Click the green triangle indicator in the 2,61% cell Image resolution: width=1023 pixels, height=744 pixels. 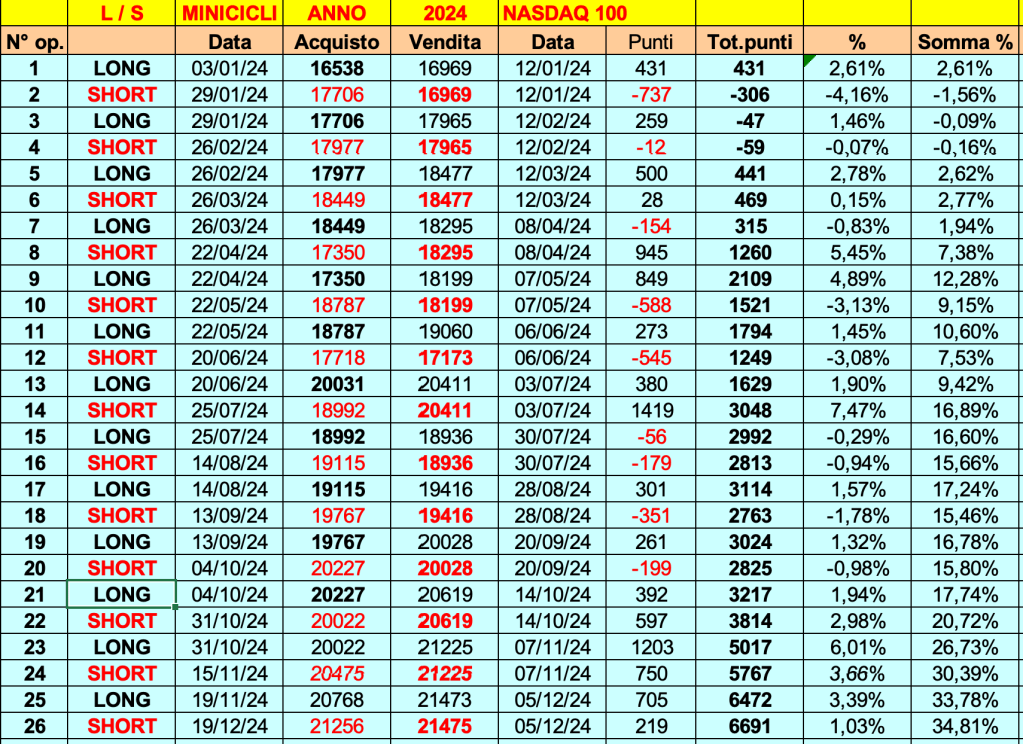[808, 62]
